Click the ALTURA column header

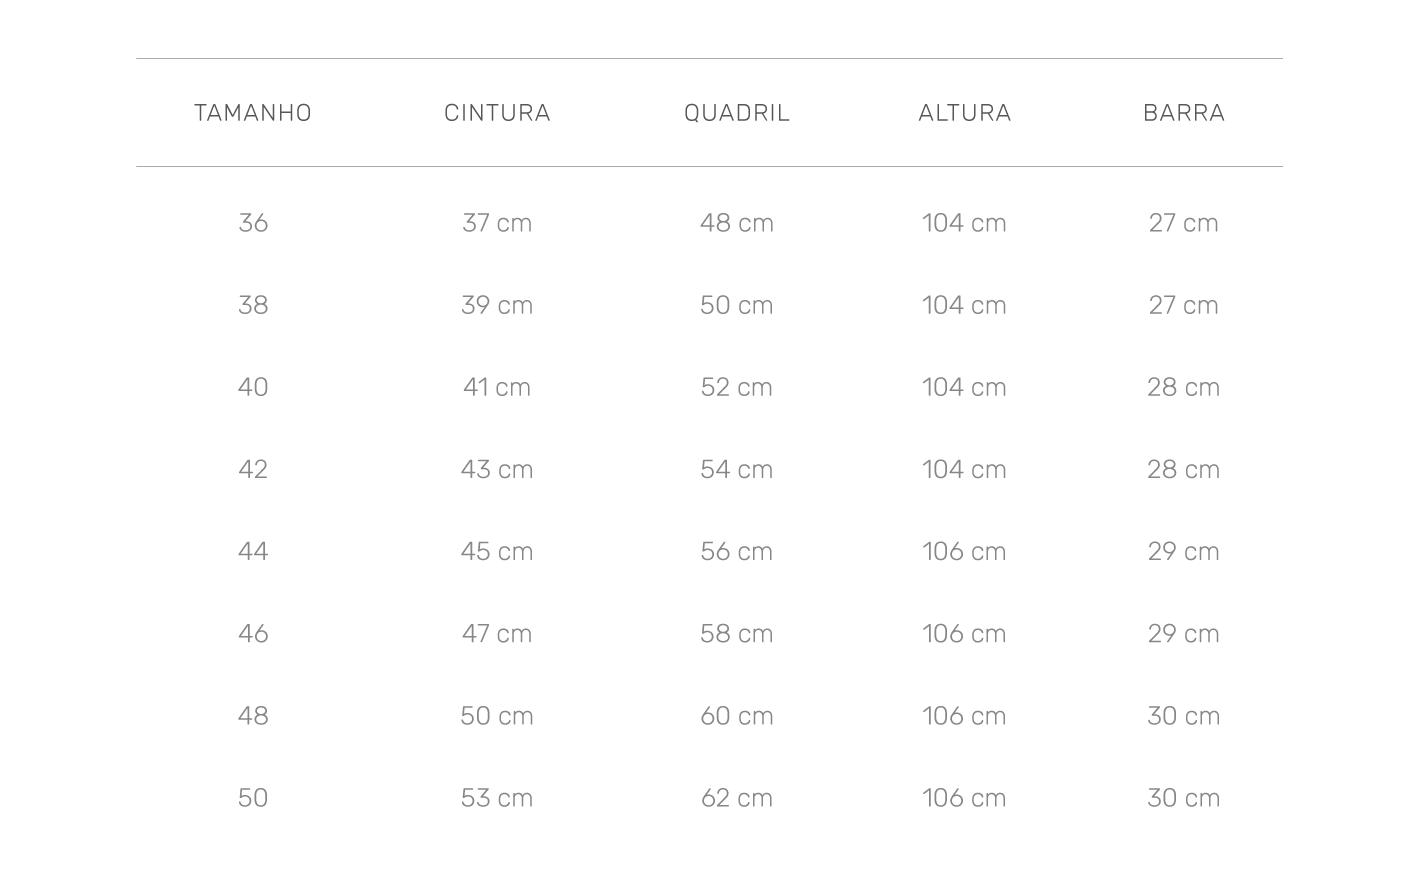965,113
